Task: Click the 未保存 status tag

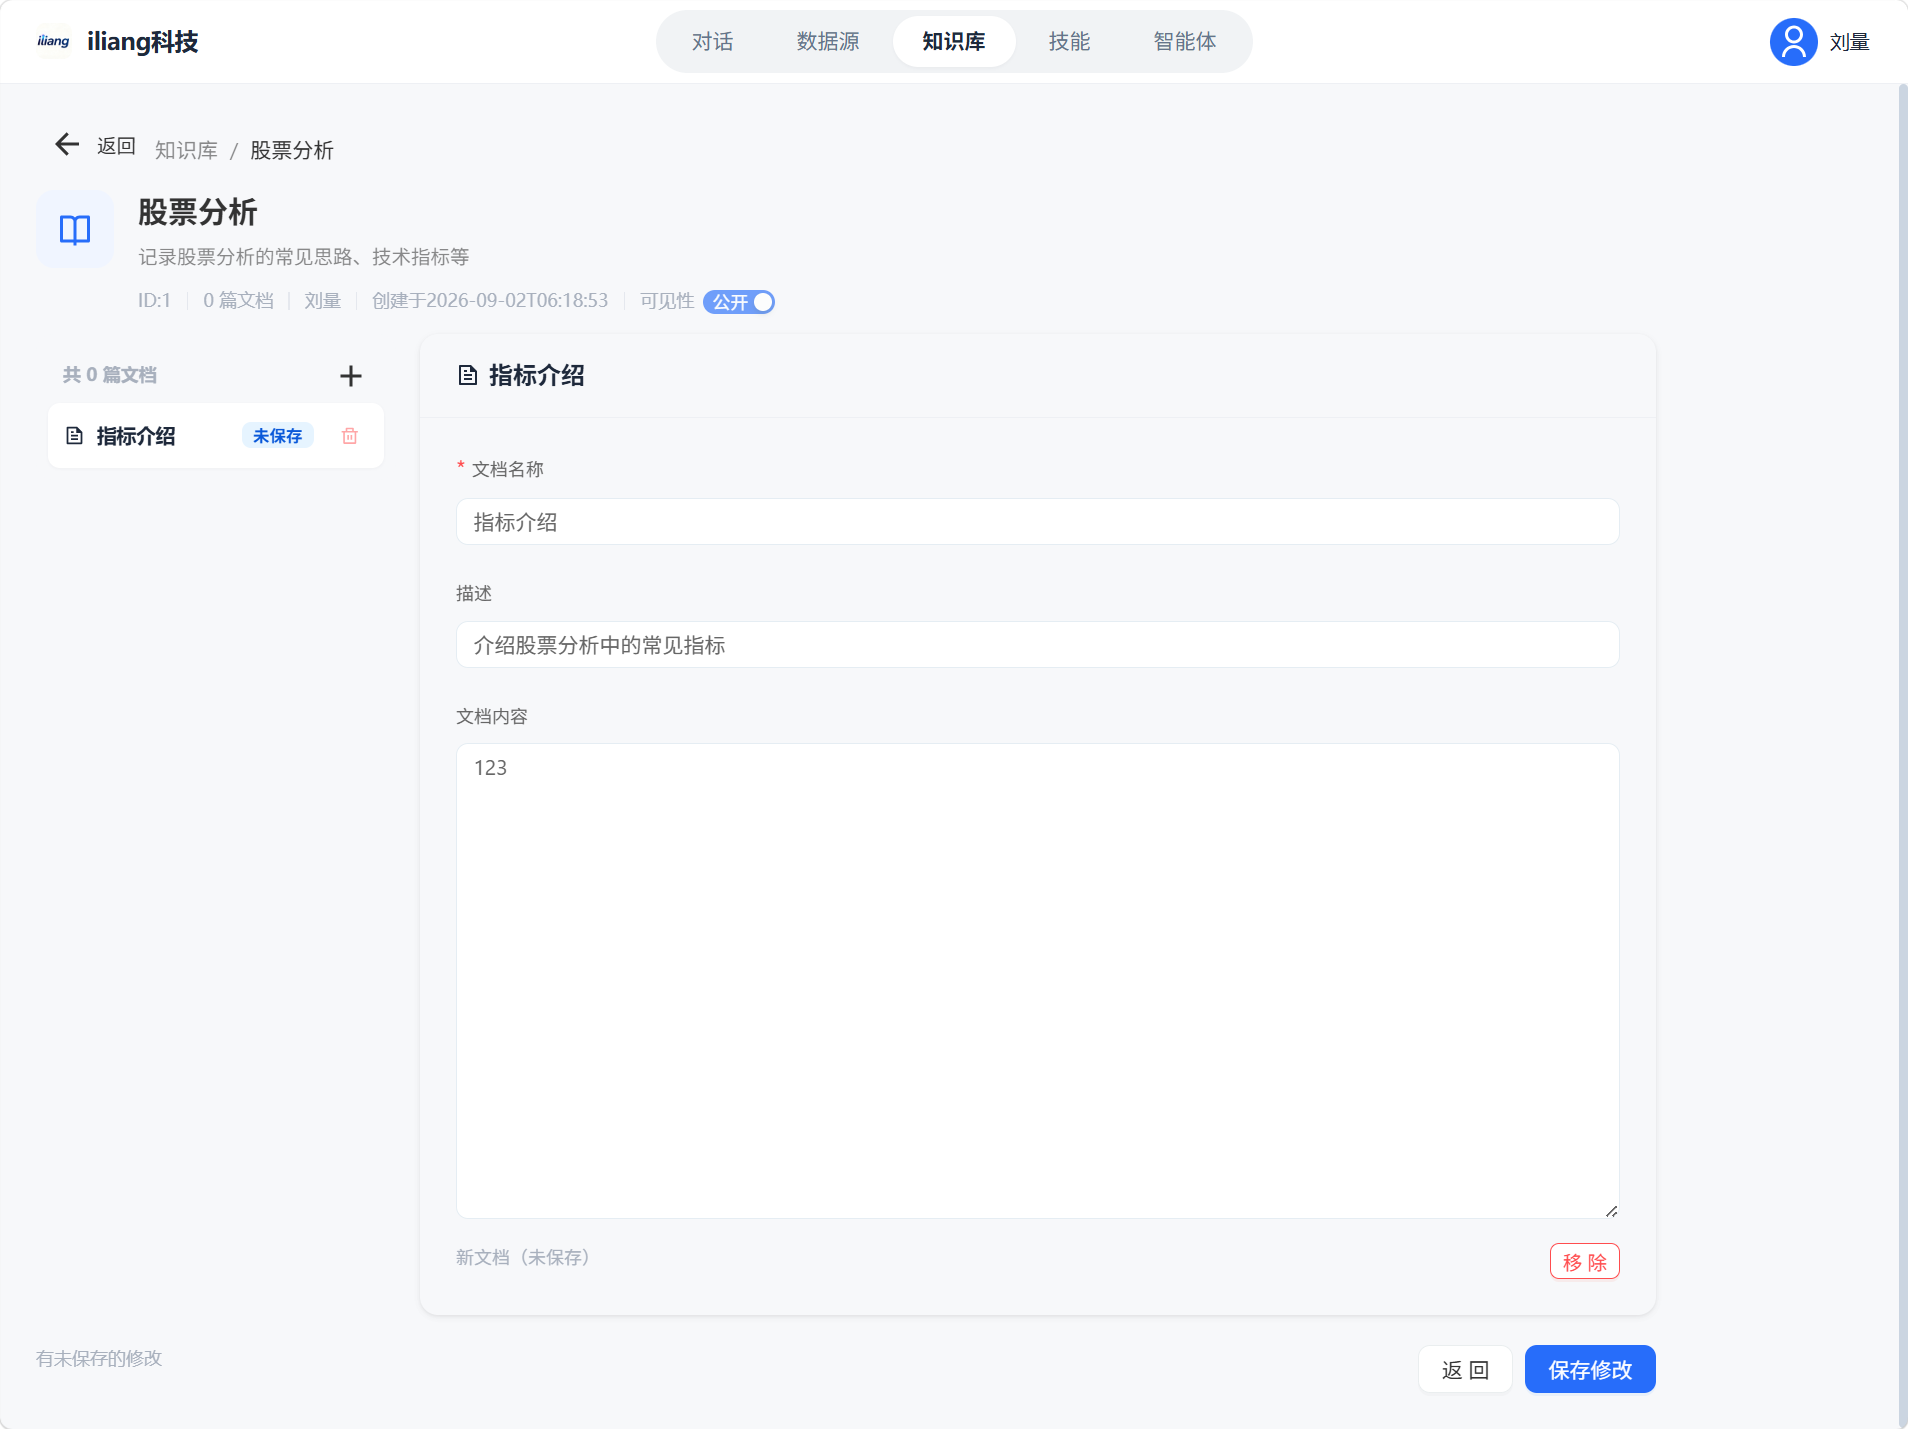Action: click(x=277, y=436)
